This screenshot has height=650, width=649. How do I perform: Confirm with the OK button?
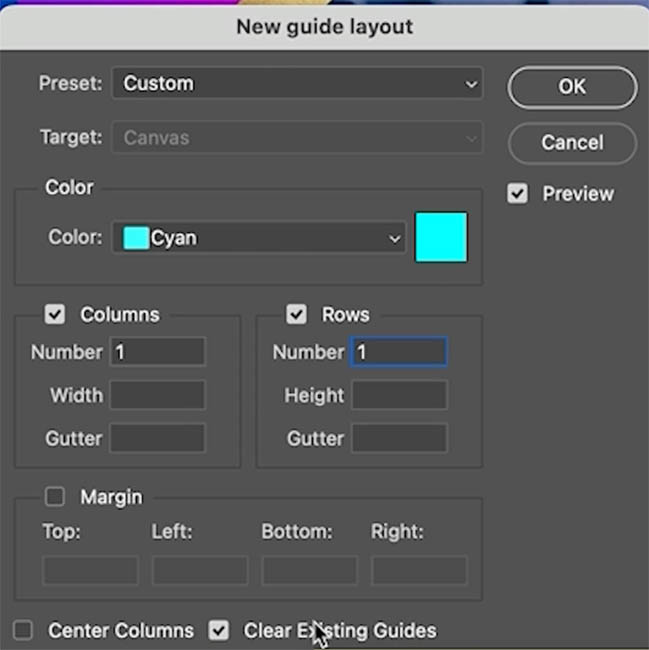[572, 87]
